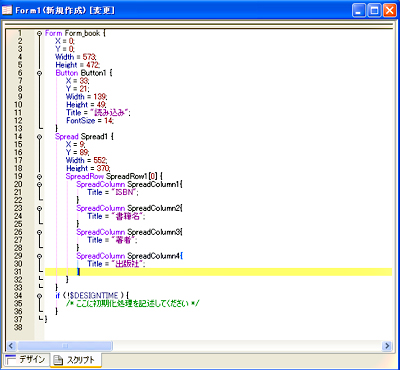Maximize the Form1 window
Image resolution: width=400 pixels, height=370 pixels.
click(x=374, y=11)
